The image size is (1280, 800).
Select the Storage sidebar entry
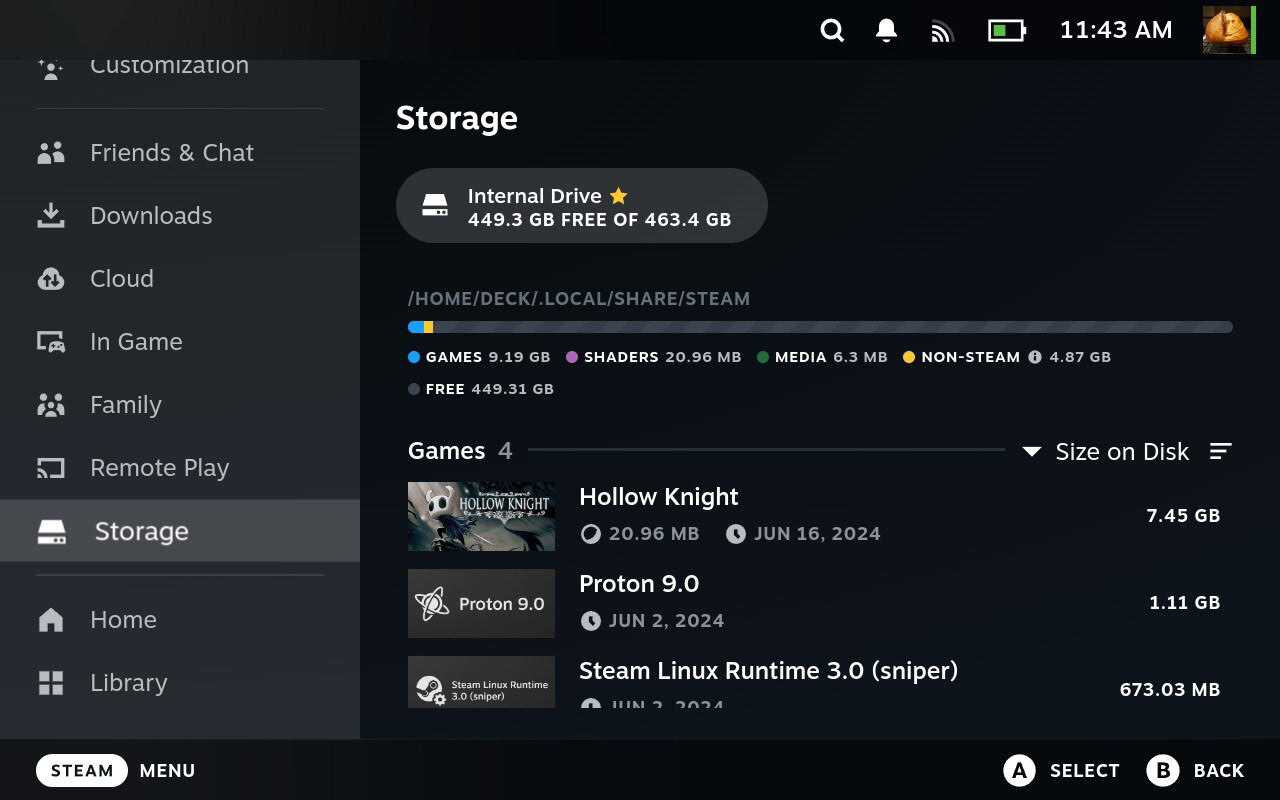(180, 531)
